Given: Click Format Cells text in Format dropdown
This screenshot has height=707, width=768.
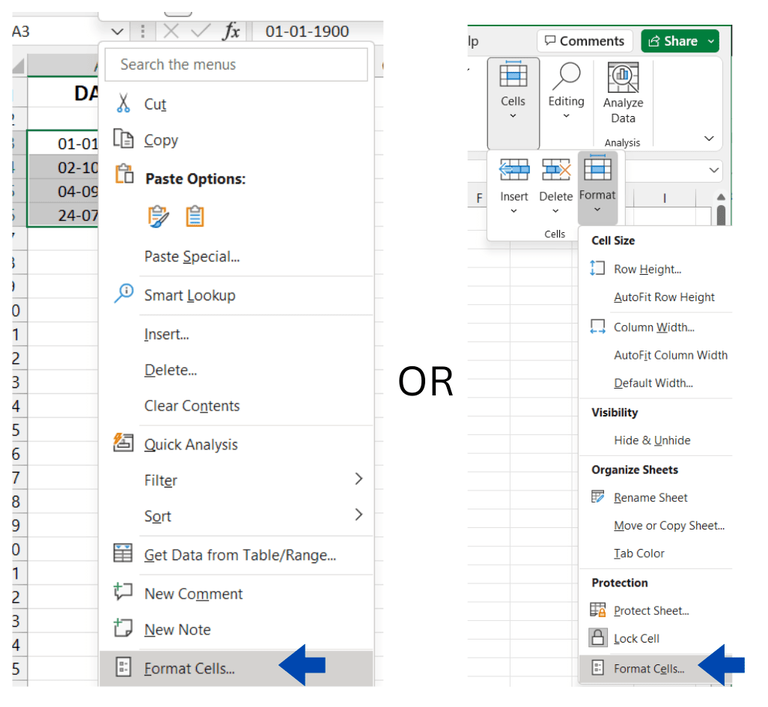Looking at the screenshot, I should (x=649, y=668).
